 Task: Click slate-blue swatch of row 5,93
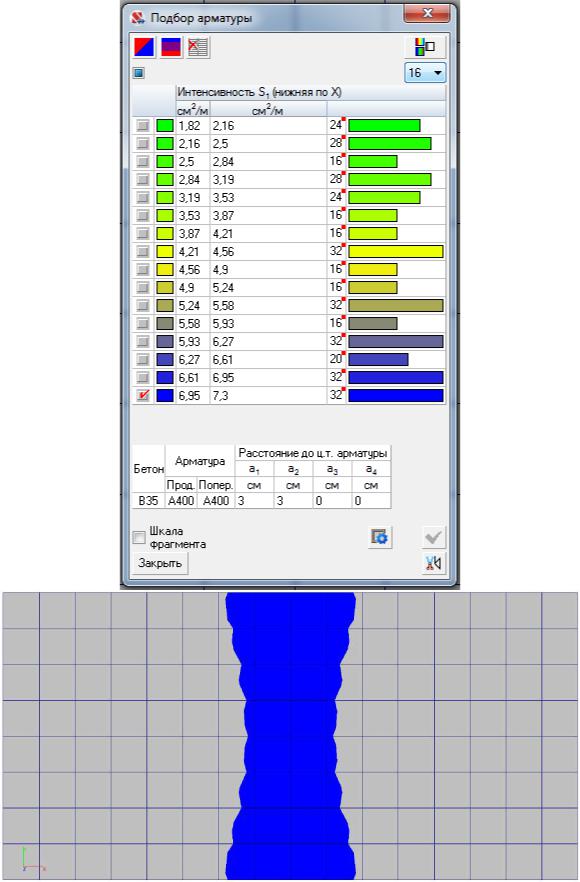(165, 341)
